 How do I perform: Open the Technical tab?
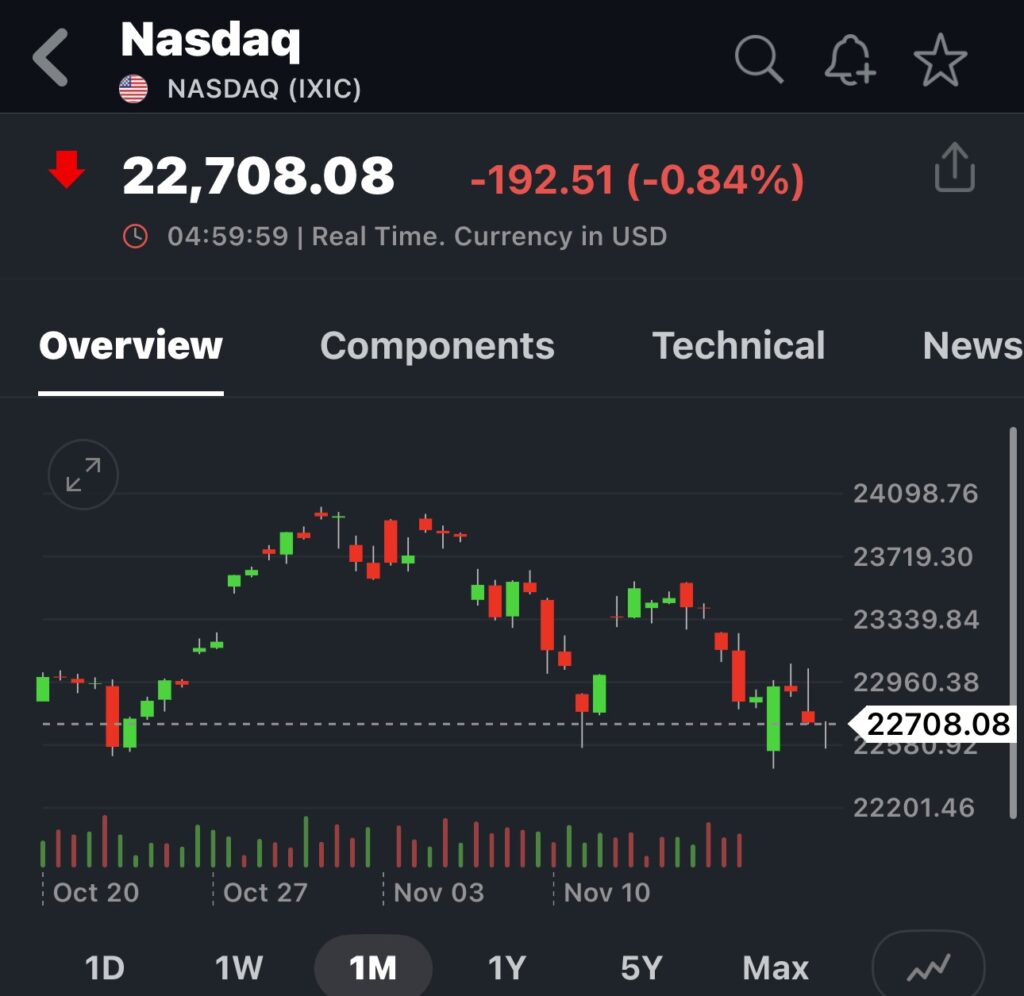point(739,346)
